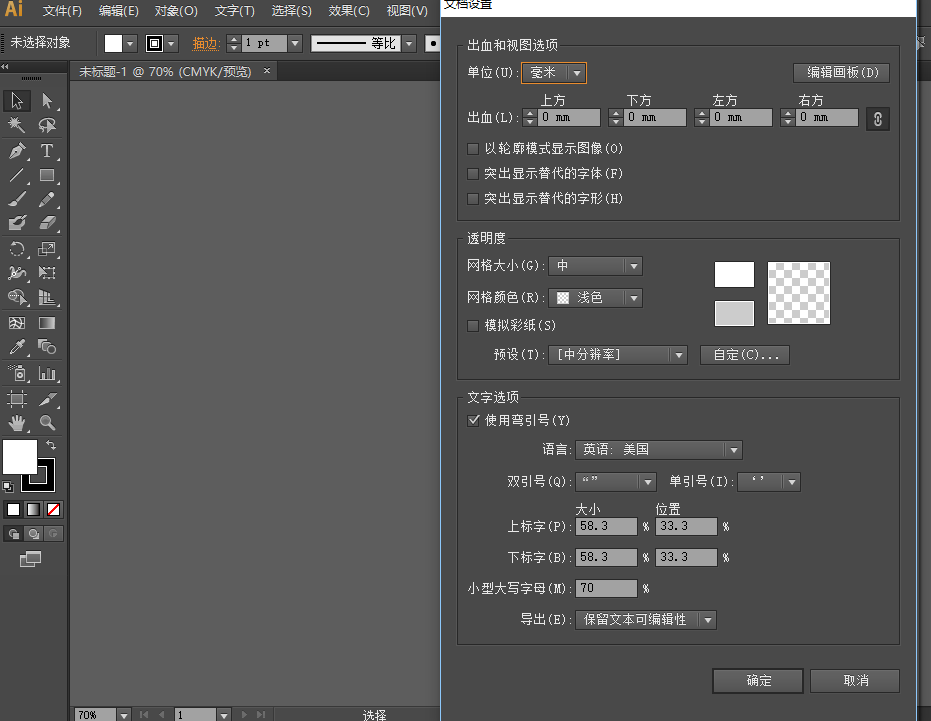Enable 突出显示替代的字体 checkbox
The image size is (931, 721).
tap(473, 173)
